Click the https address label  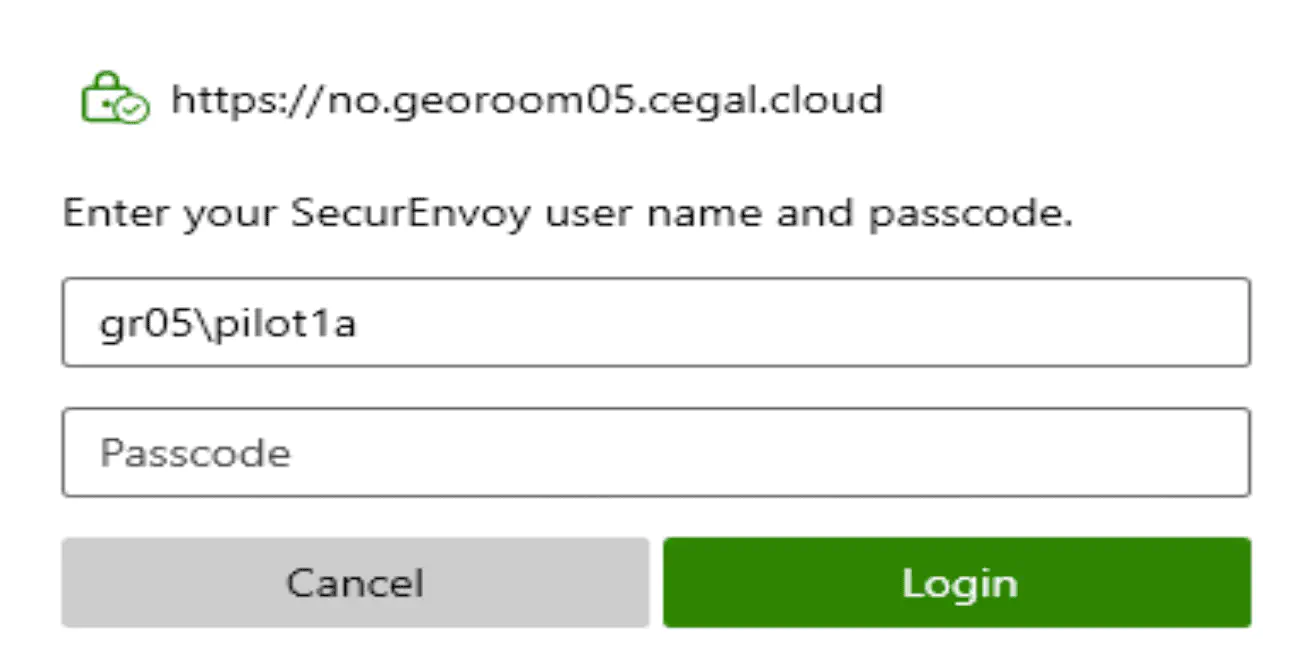pyautogui.click(x=527, y=99)
